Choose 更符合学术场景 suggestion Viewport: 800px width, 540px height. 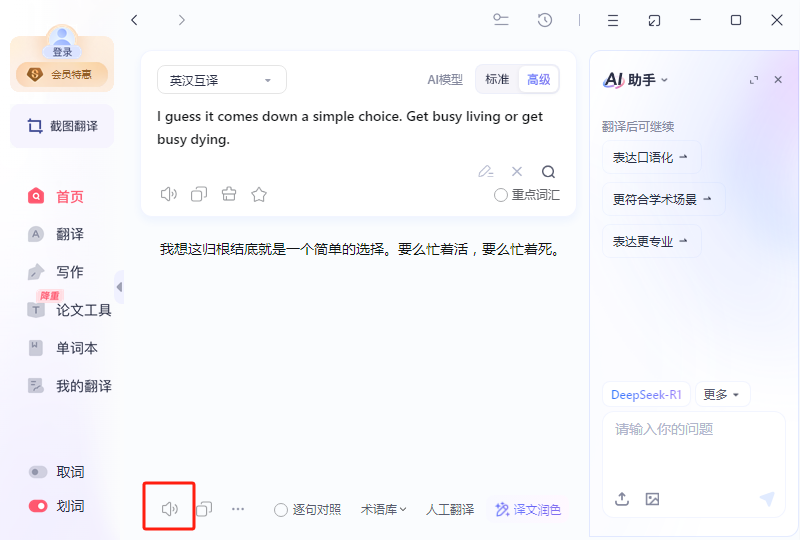point(663,199)
